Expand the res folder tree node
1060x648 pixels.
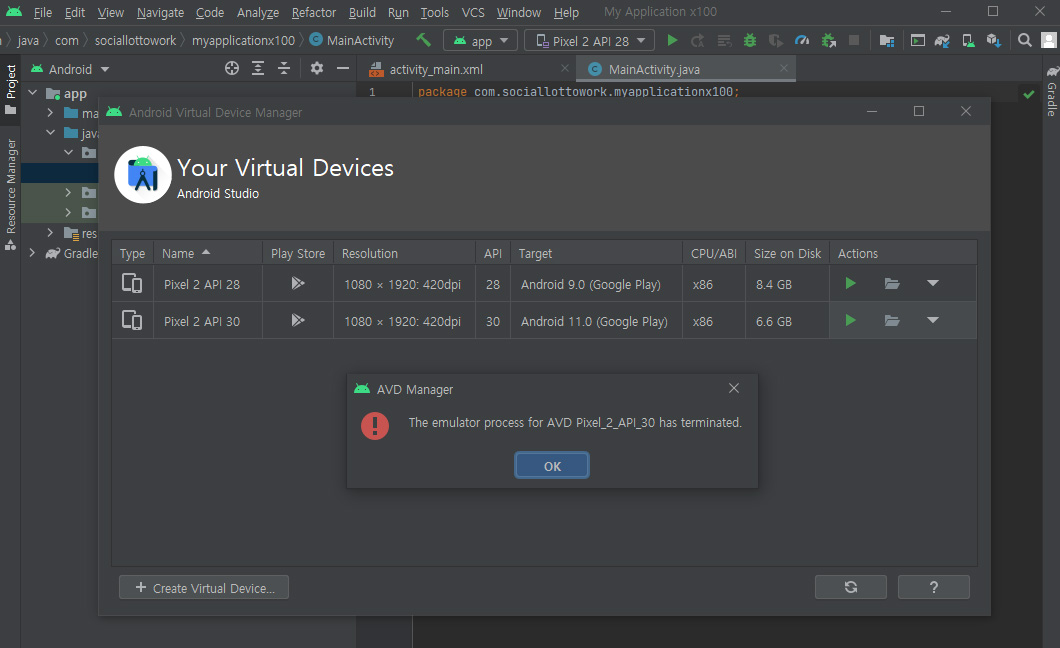50,232
